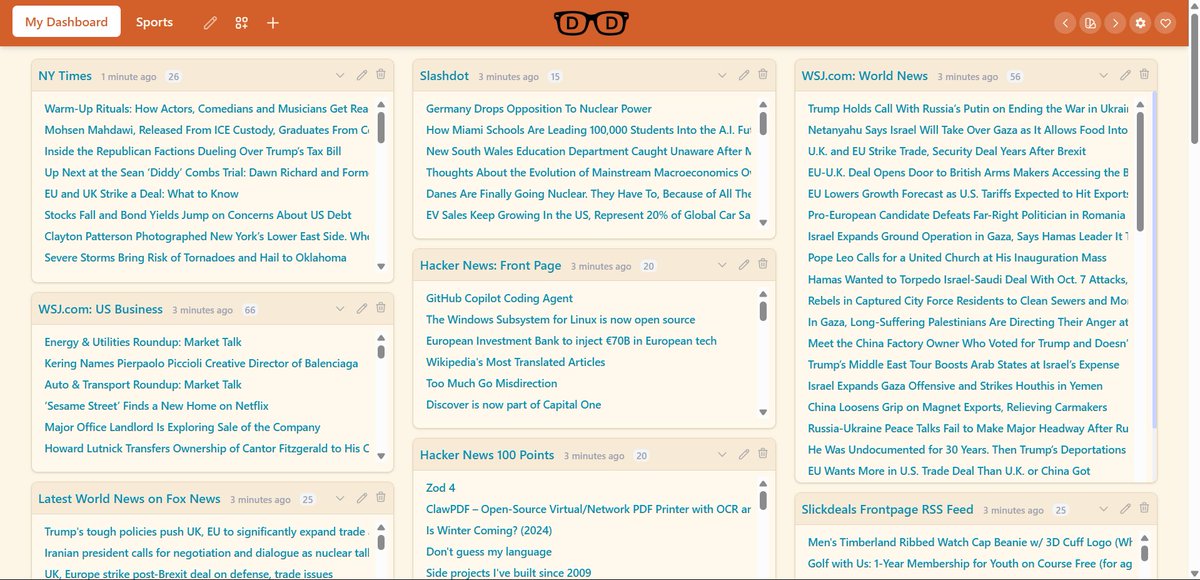1200x580 pixels.
Task: Open 'Germany Drops Opposition To Nuclear Power'
Action: pyautogui.click(x=539, y=109)
